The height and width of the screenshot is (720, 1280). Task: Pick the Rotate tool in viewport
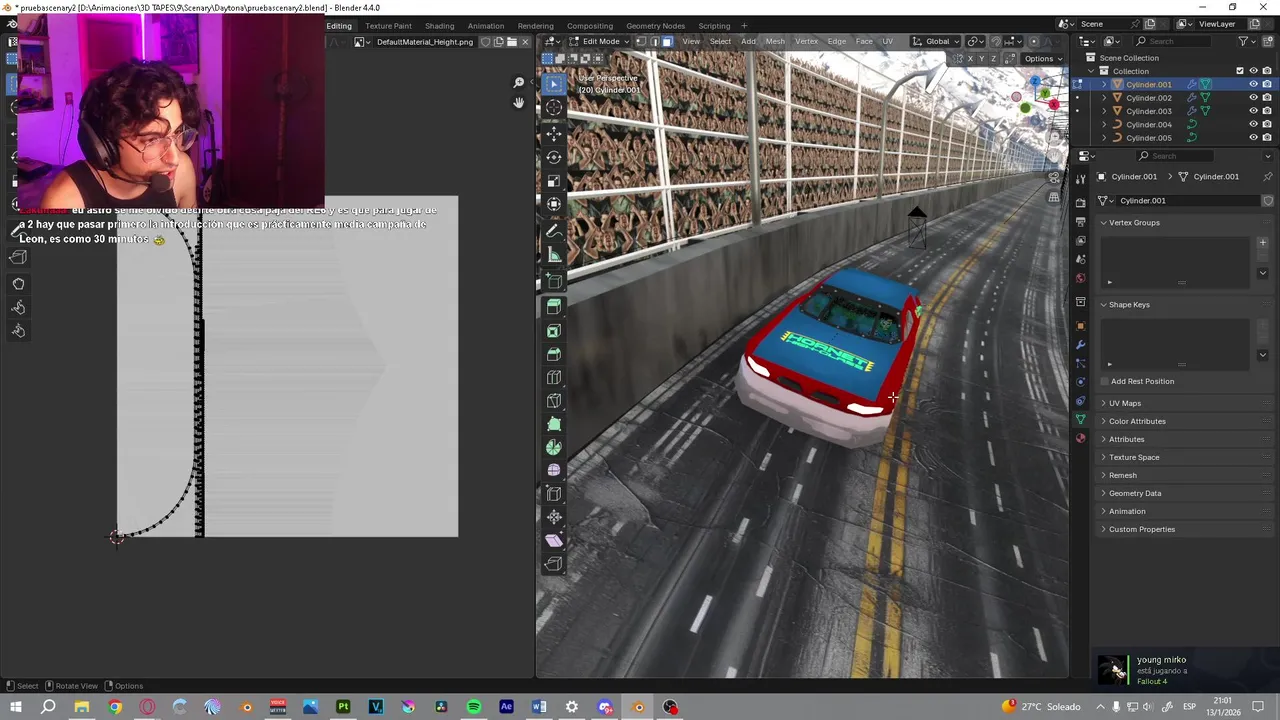coord(554,157)
